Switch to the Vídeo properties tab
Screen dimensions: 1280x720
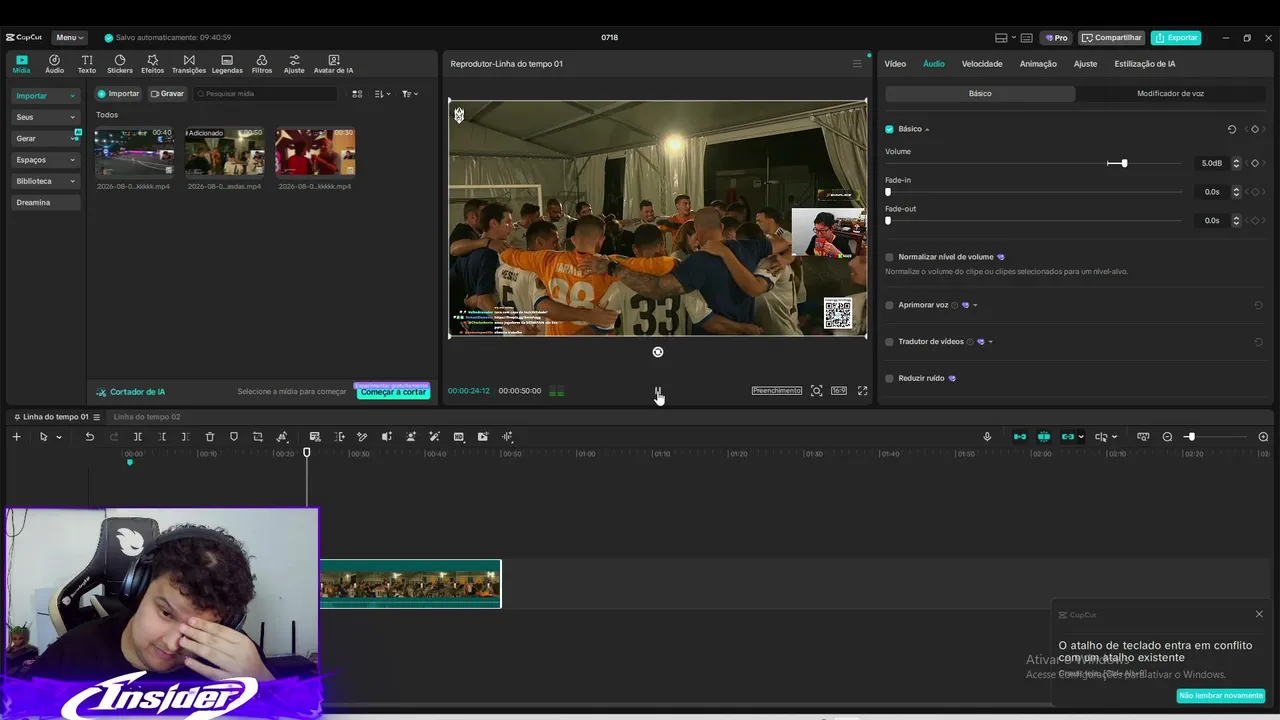pyautogui.click(x=895, y=64)
